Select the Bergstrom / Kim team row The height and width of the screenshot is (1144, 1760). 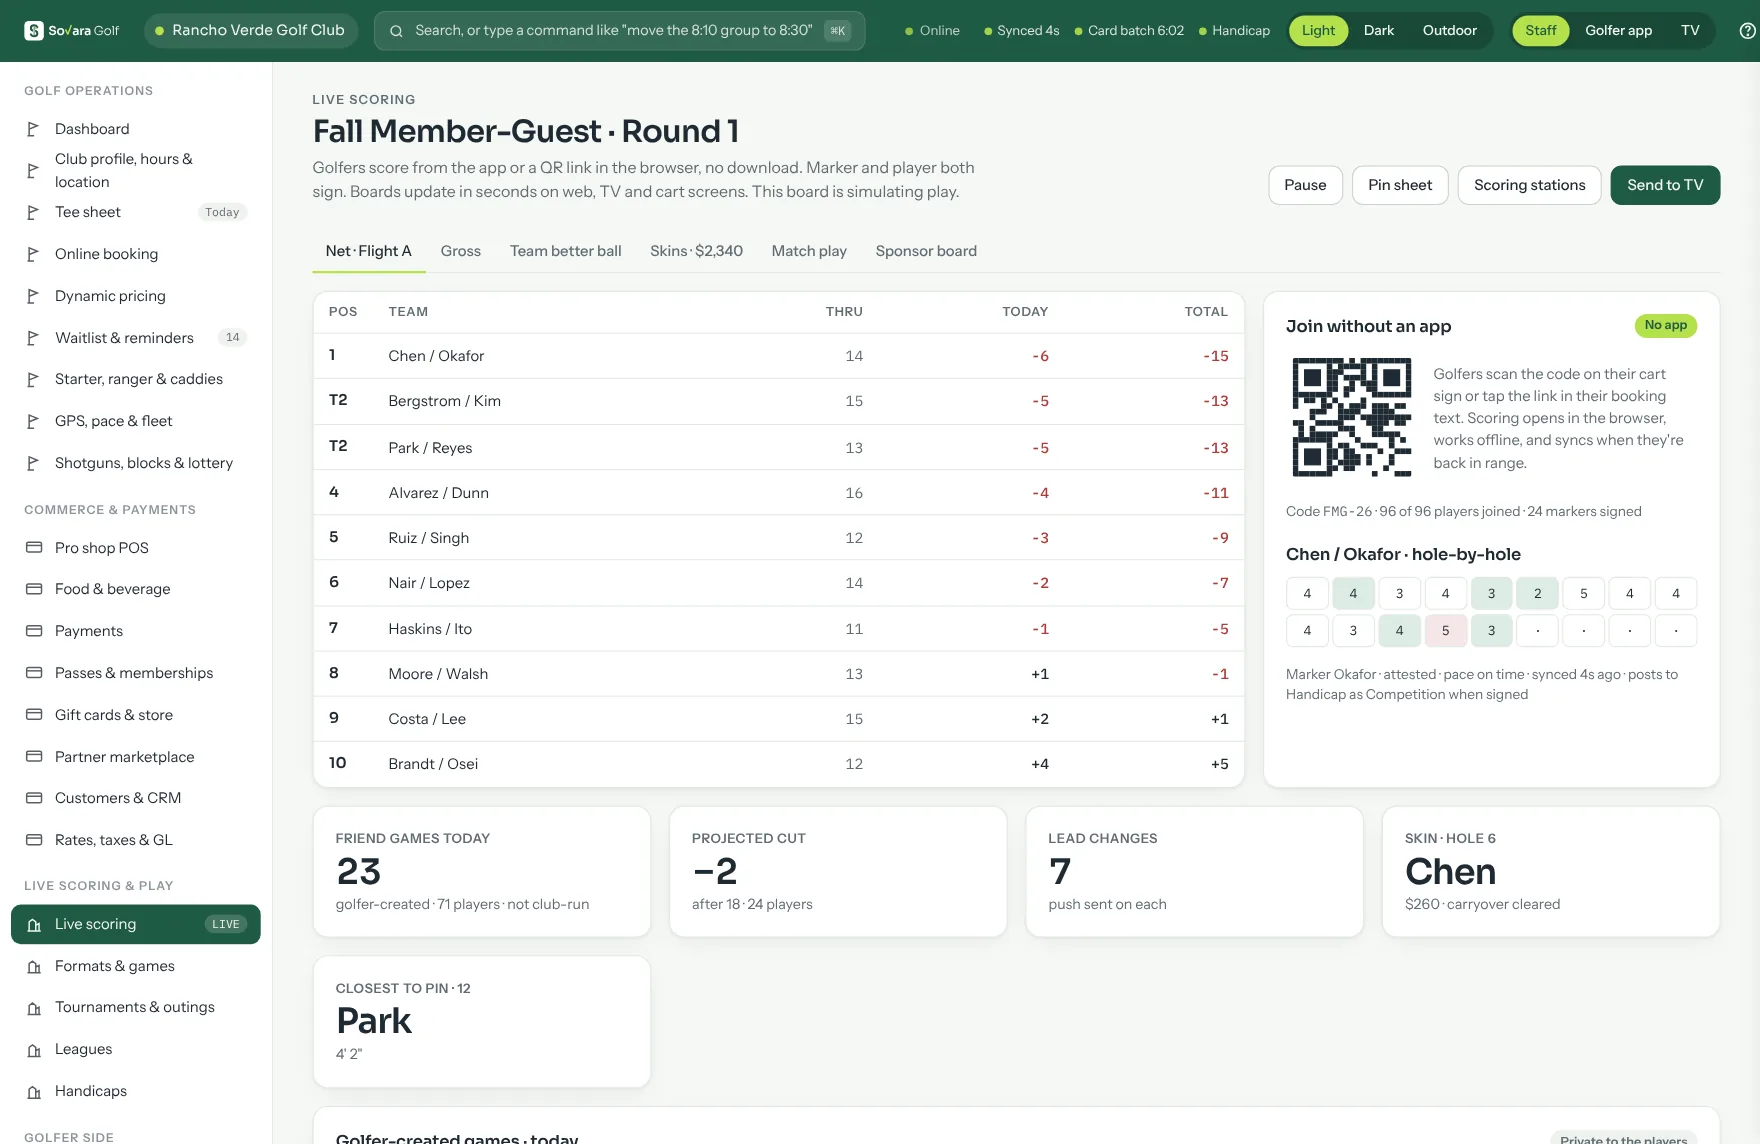(x=778, y=401)
